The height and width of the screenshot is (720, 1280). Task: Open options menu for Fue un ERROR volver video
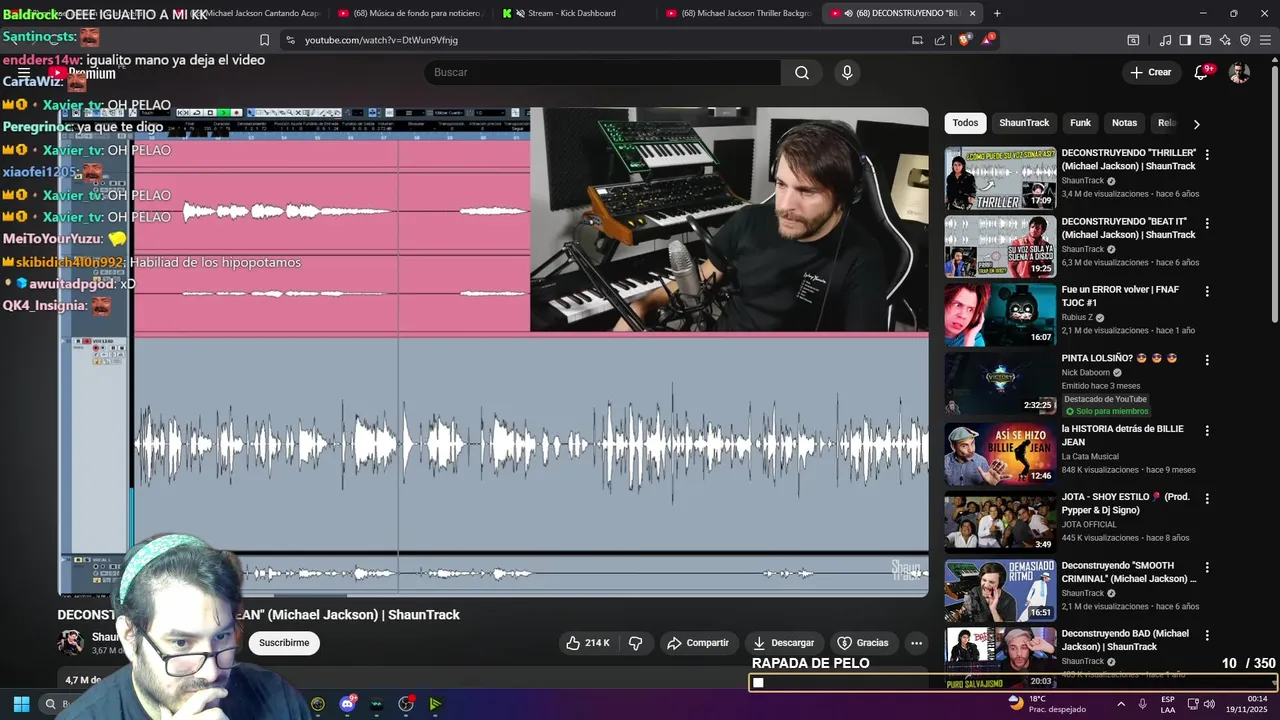pos(1207,291)
